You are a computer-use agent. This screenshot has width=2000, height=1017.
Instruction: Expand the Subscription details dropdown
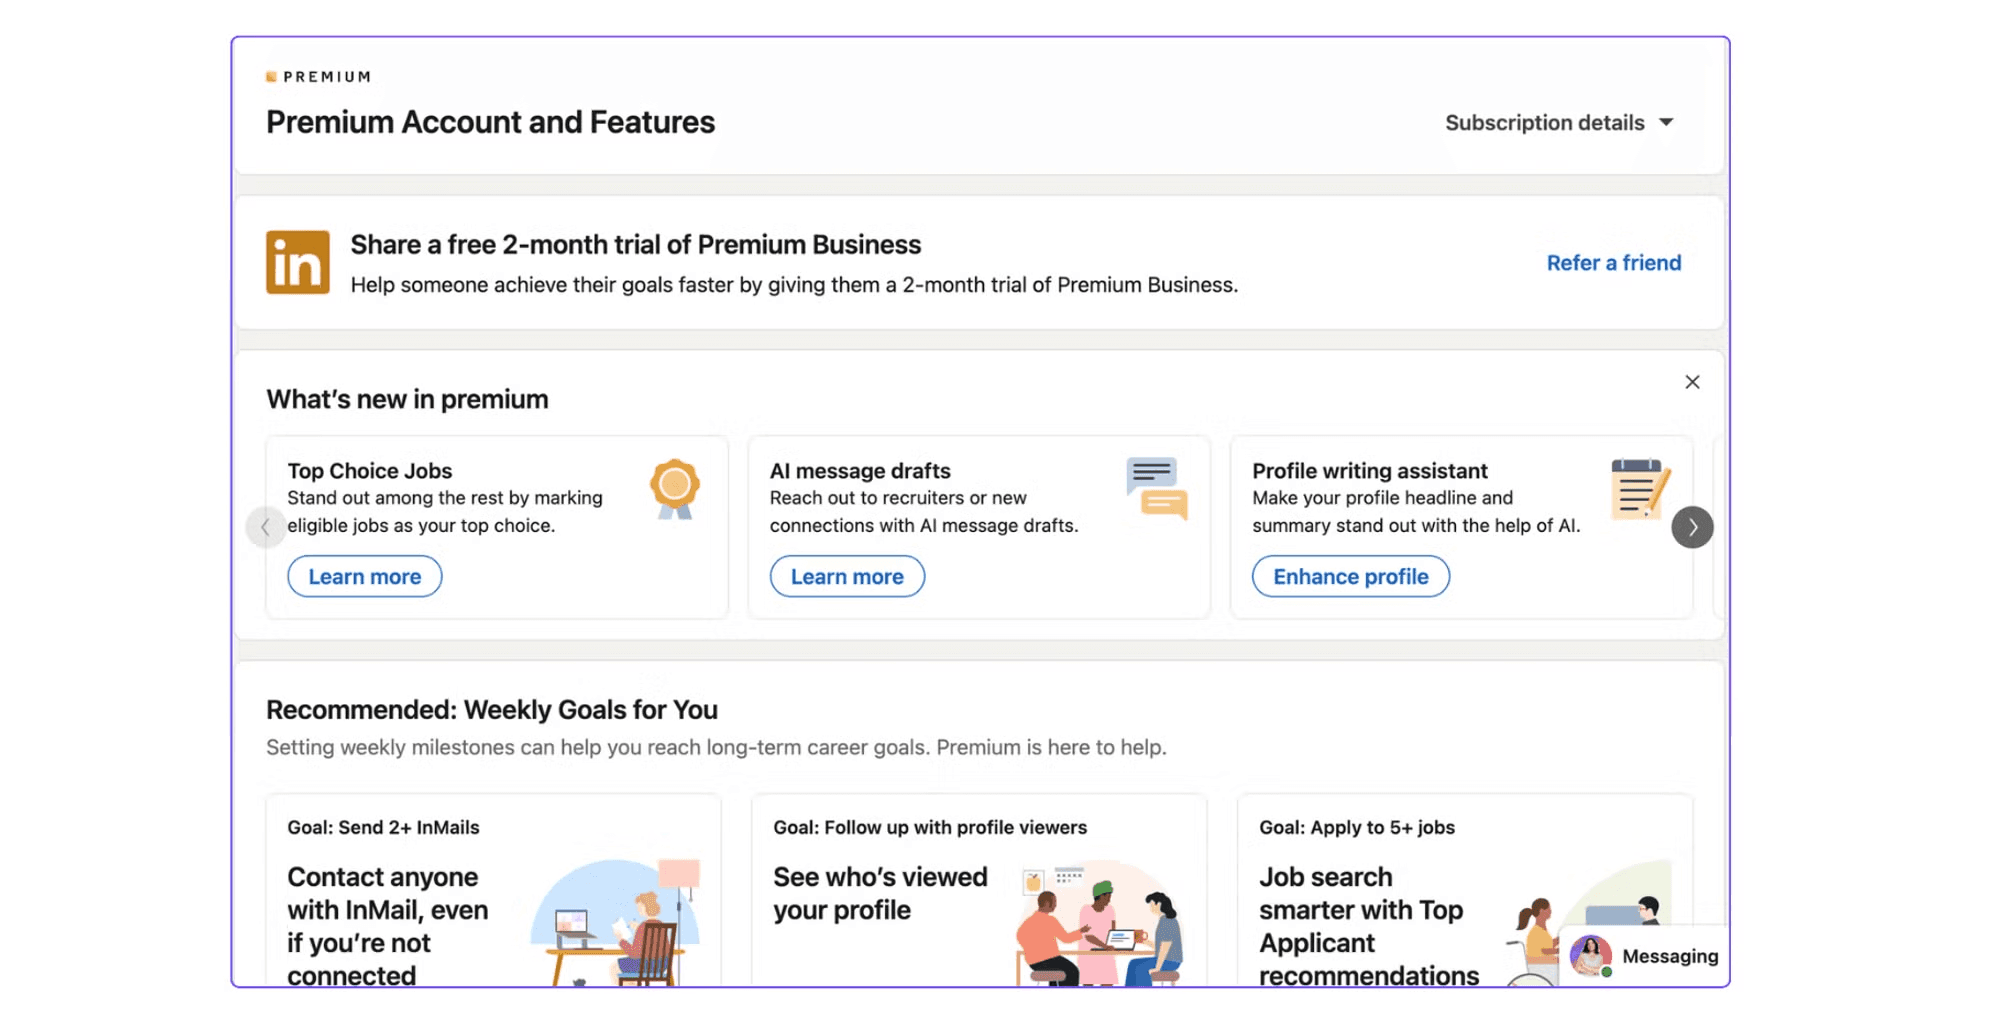click(x=1559, y=123)
